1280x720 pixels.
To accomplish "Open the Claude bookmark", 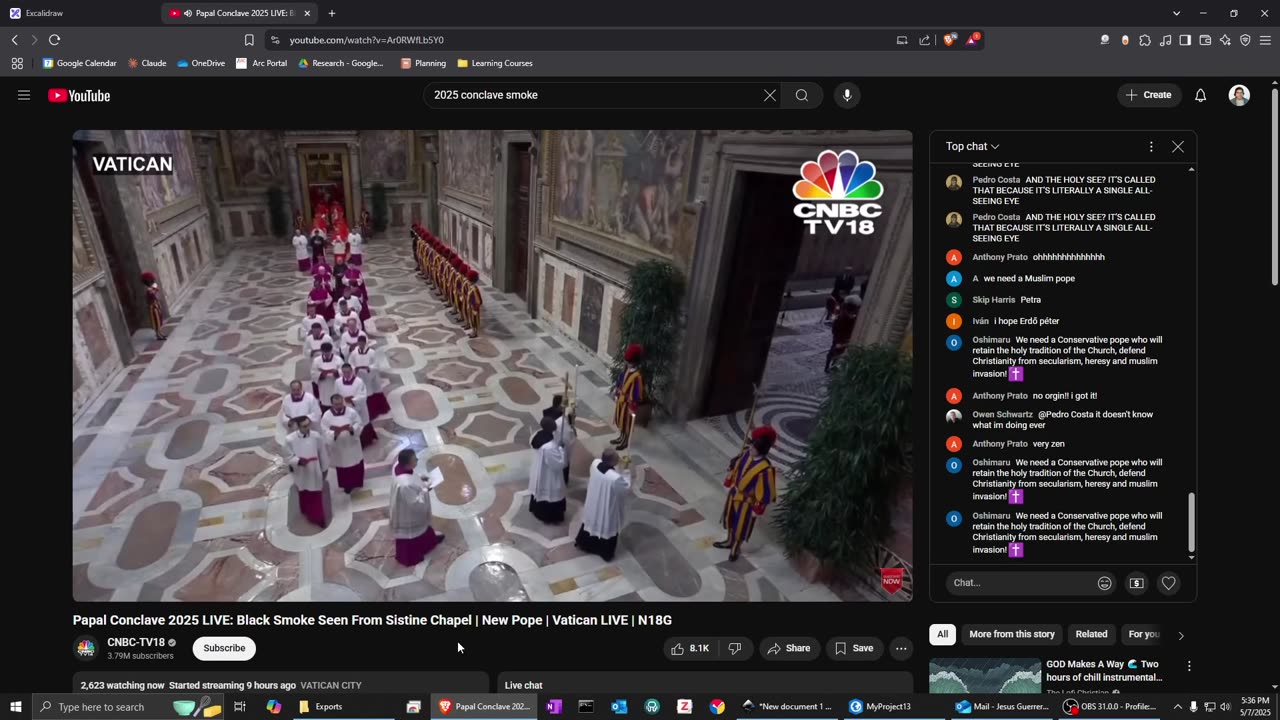I will point(147,63).
